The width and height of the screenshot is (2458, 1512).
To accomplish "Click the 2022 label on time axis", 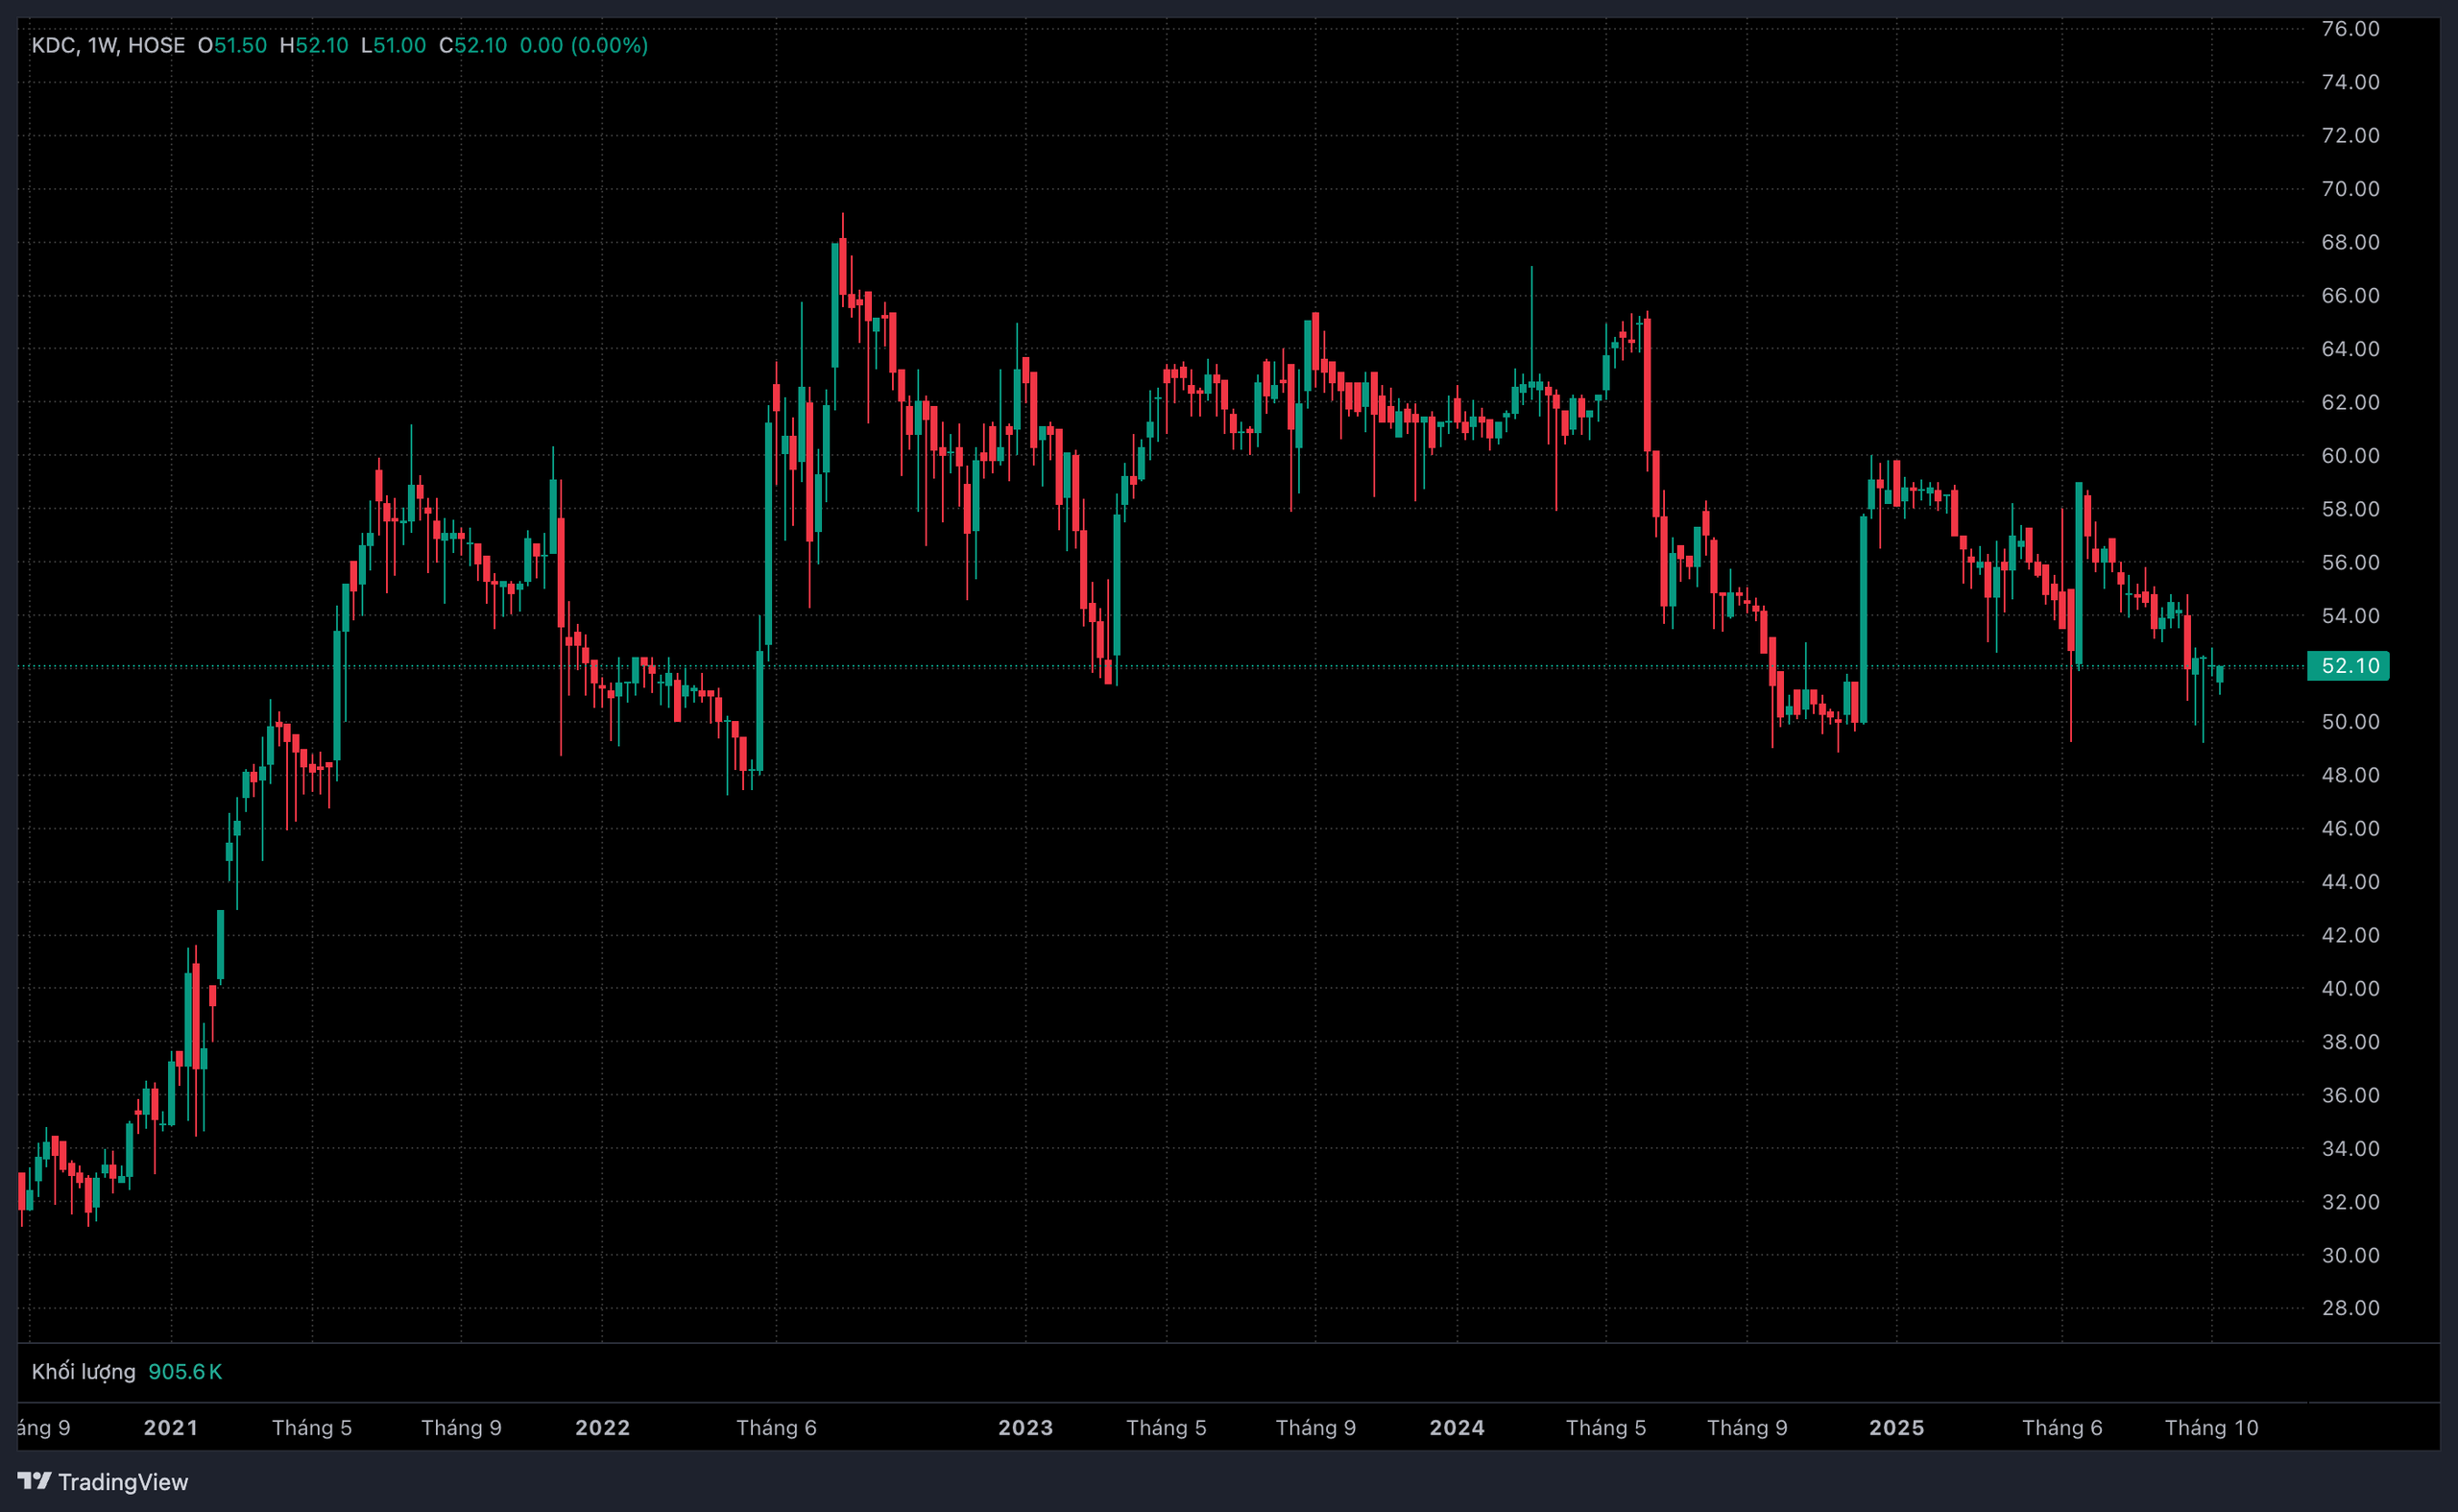I will click(x=602, y=1427).
